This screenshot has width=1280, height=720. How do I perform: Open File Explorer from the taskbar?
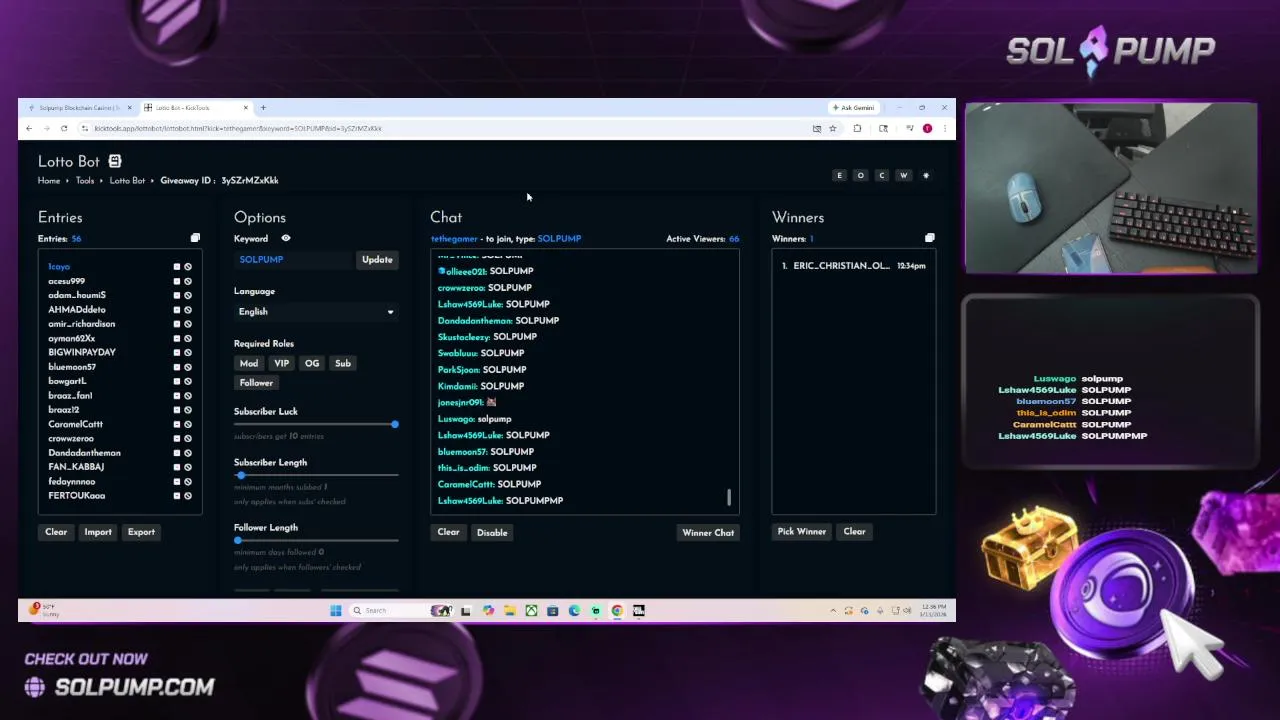point(509,610)
